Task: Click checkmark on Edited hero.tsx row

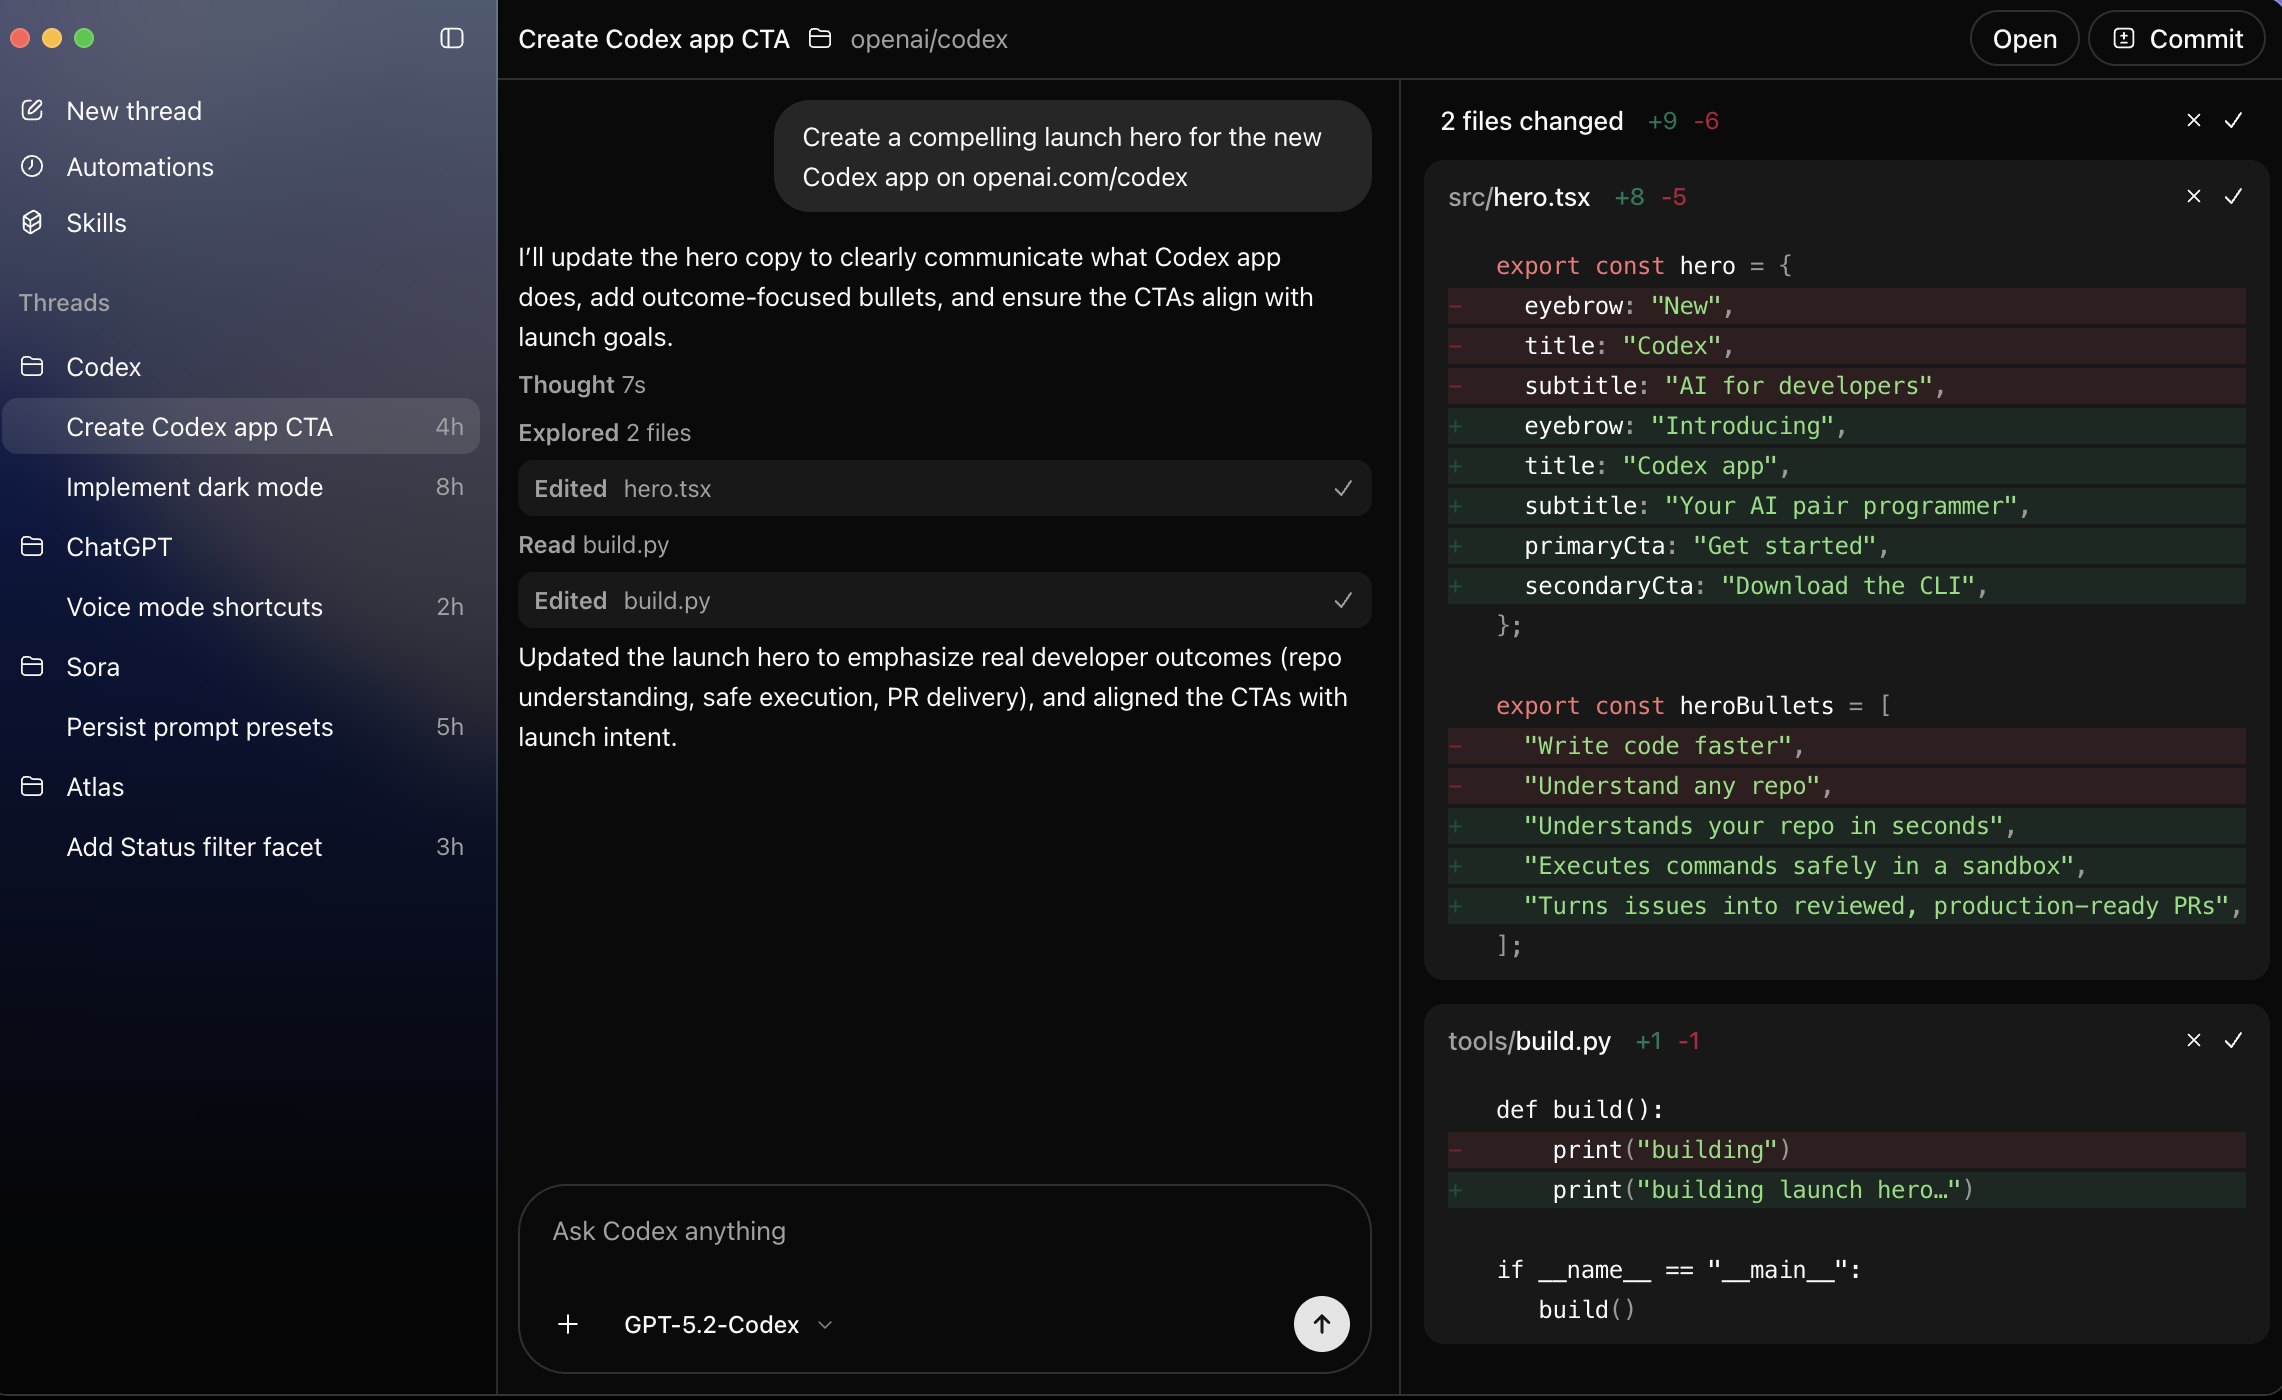Action: [x=1343, y=488]
